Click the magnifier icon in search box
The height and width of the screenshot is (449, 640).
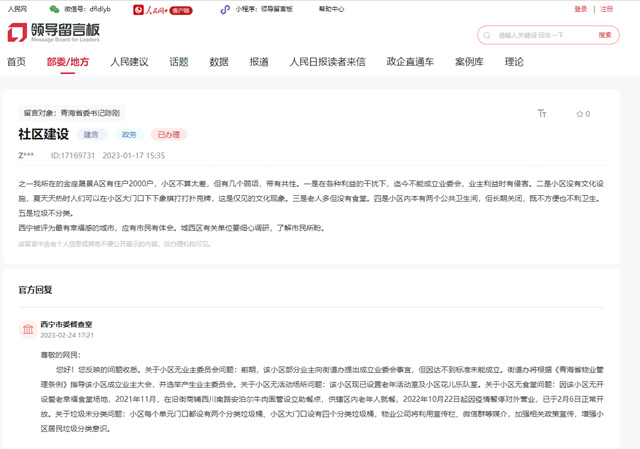487,36
